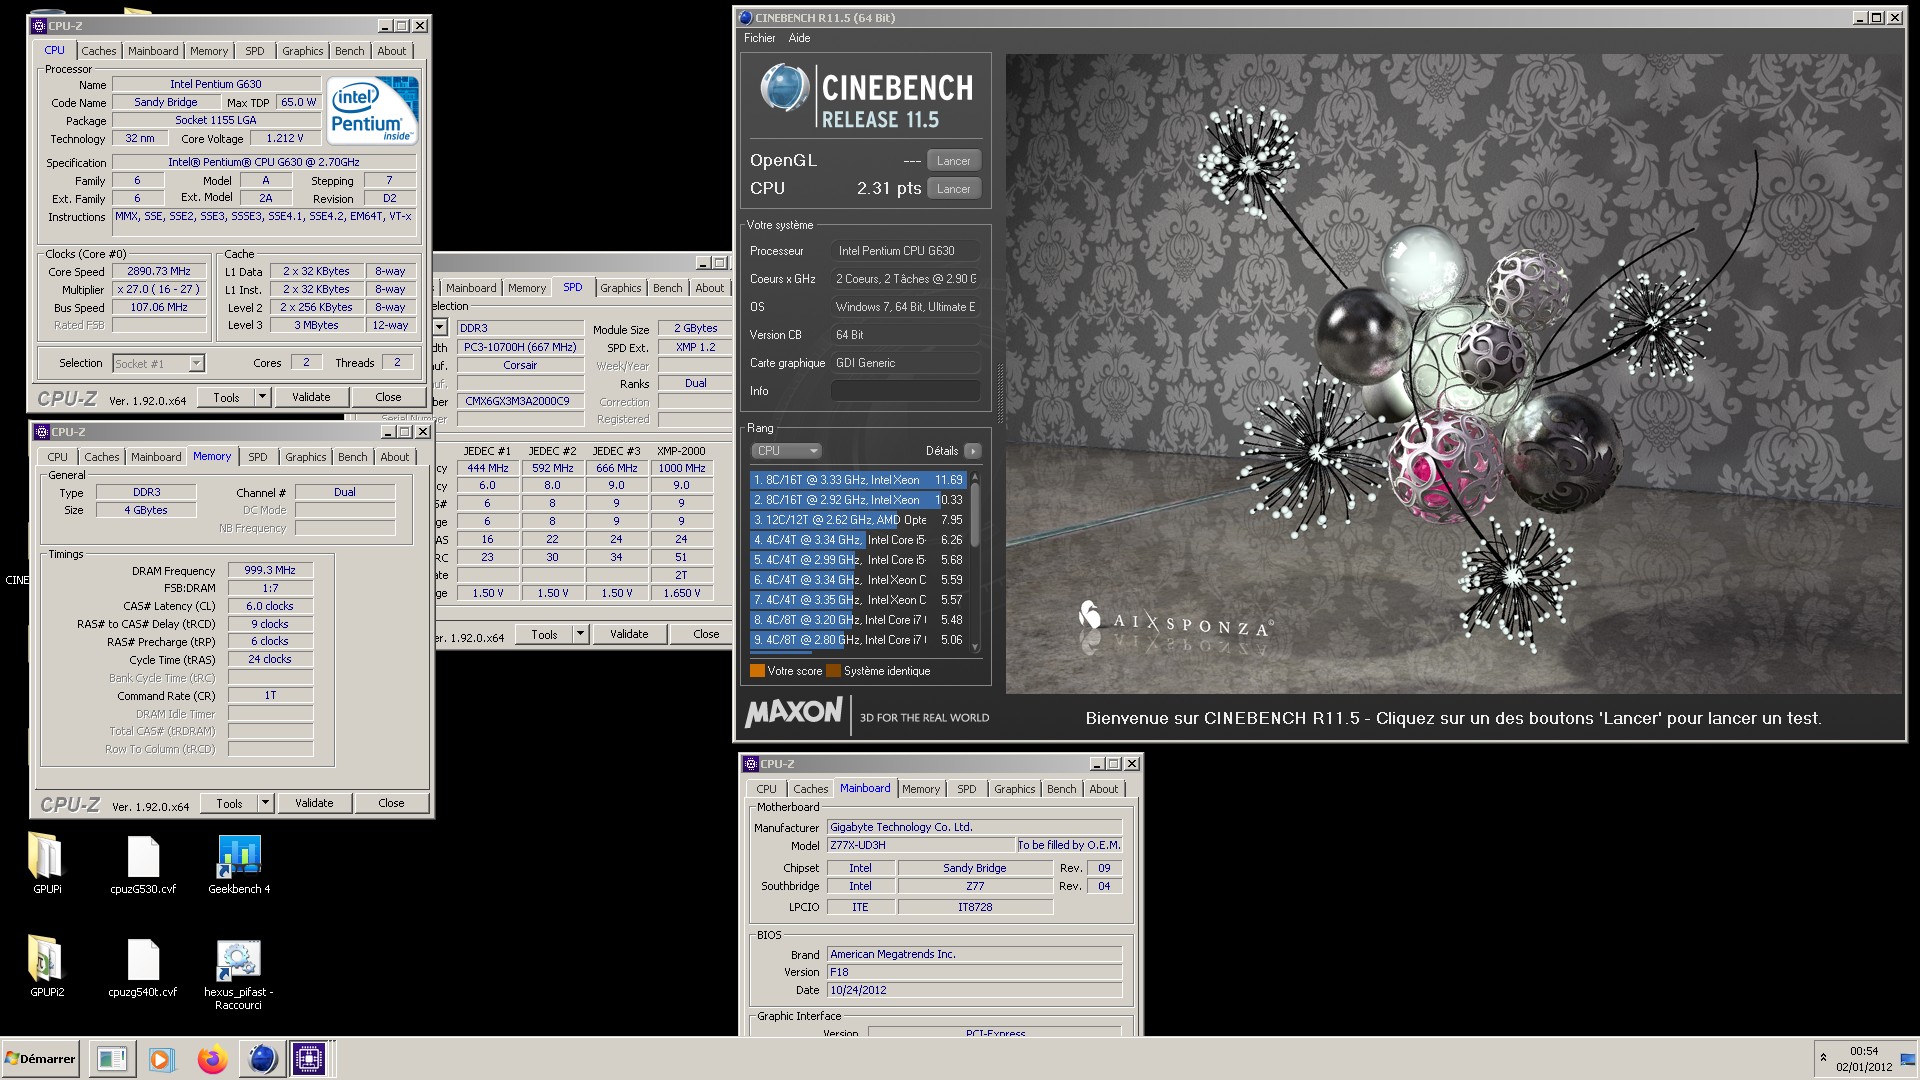Click the Votre score orange swatch
This screenshot has width=1920, height=1080.
pos(757,671)
